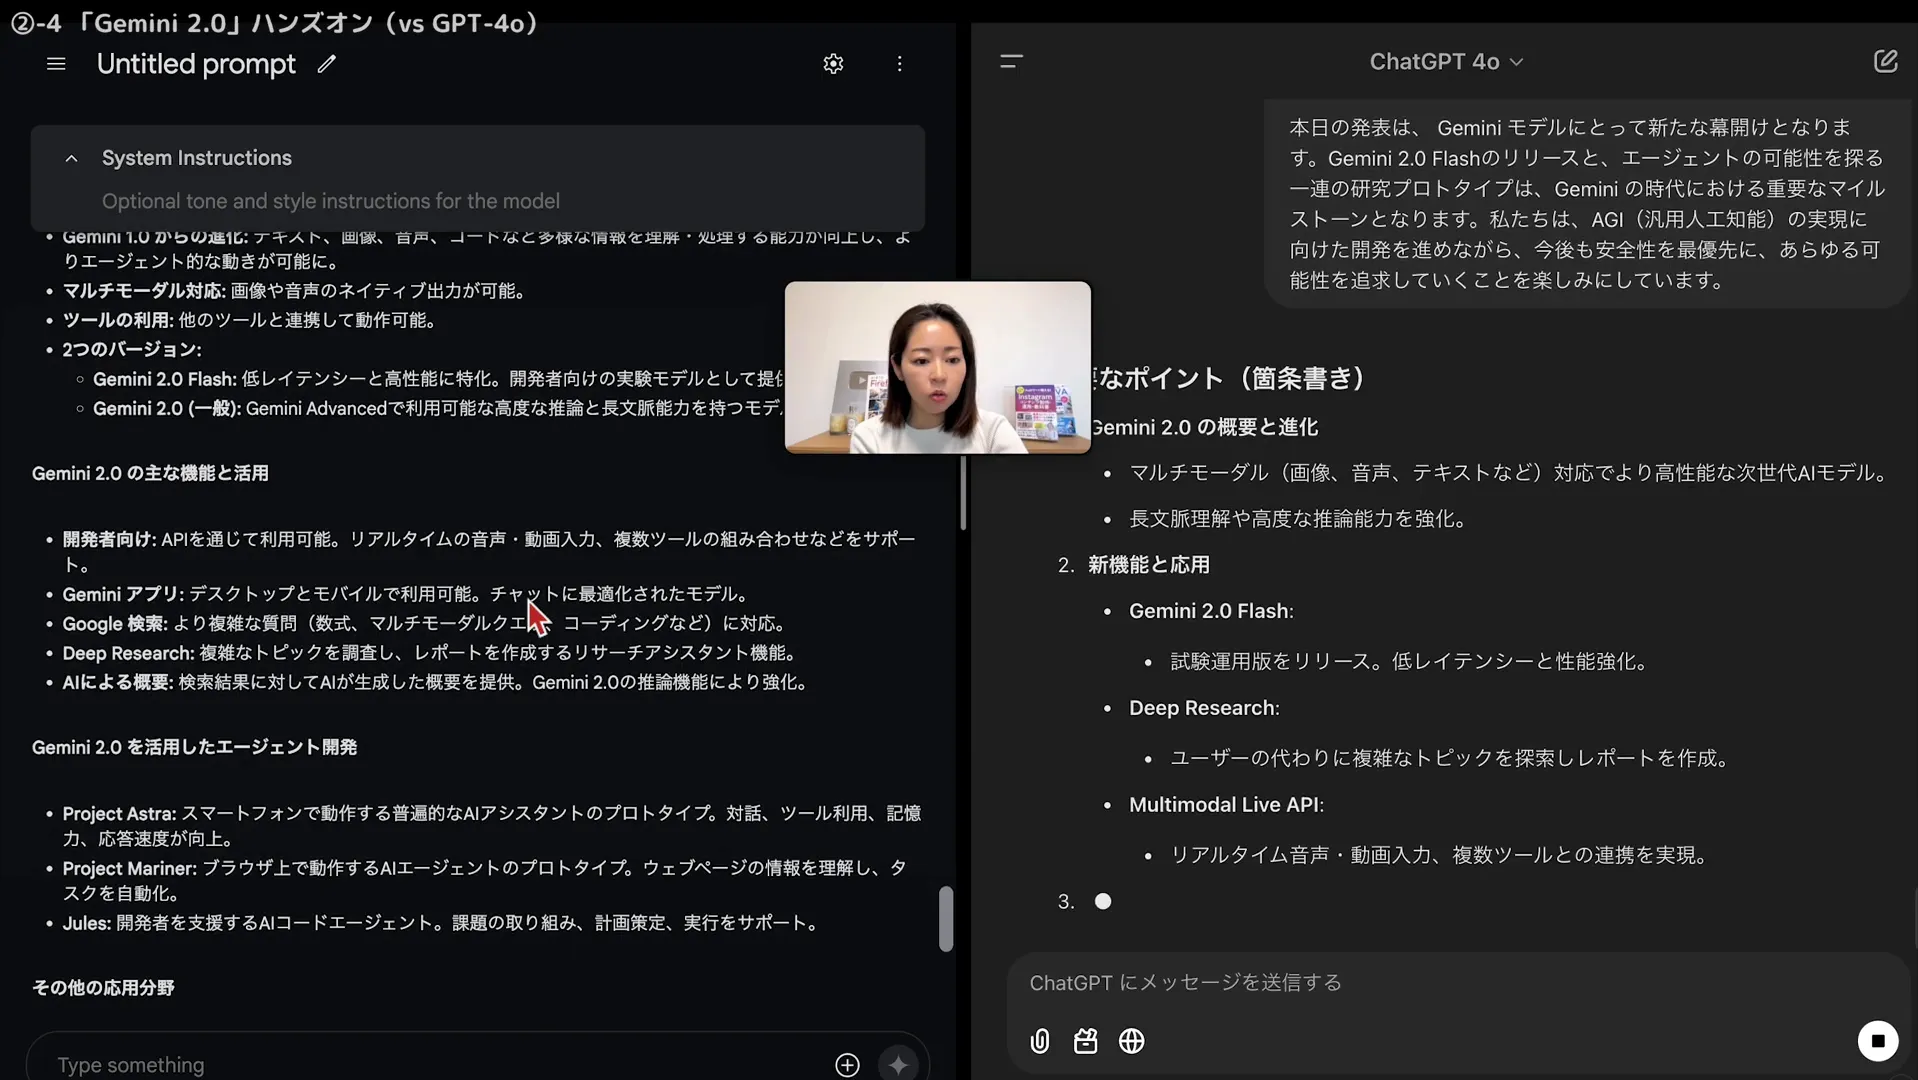Click the 'Jules:' bullet text
The height and width of the screenshot is (1080, 1918).
click(x=87, y=923)
